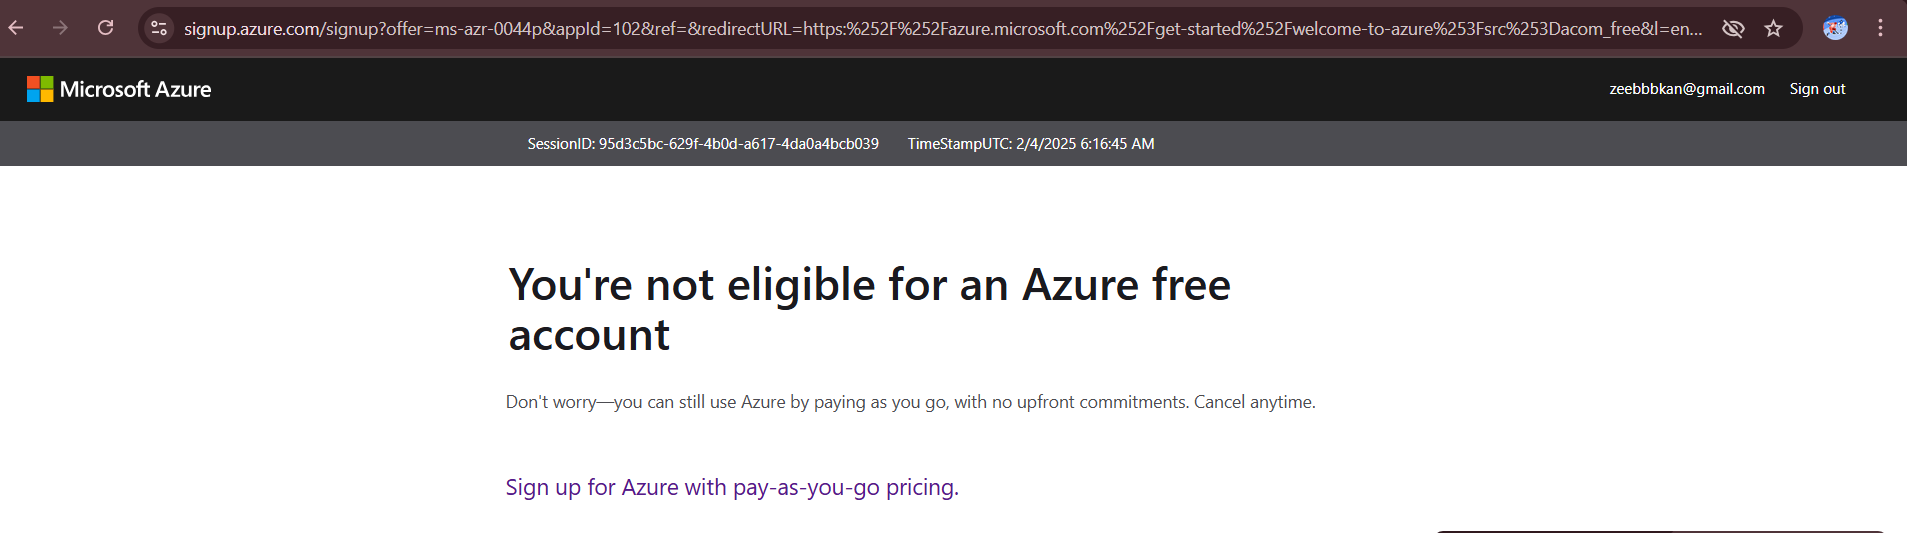
Task: Open the Chrome three-dot menu
Action: click(1880, 28)
